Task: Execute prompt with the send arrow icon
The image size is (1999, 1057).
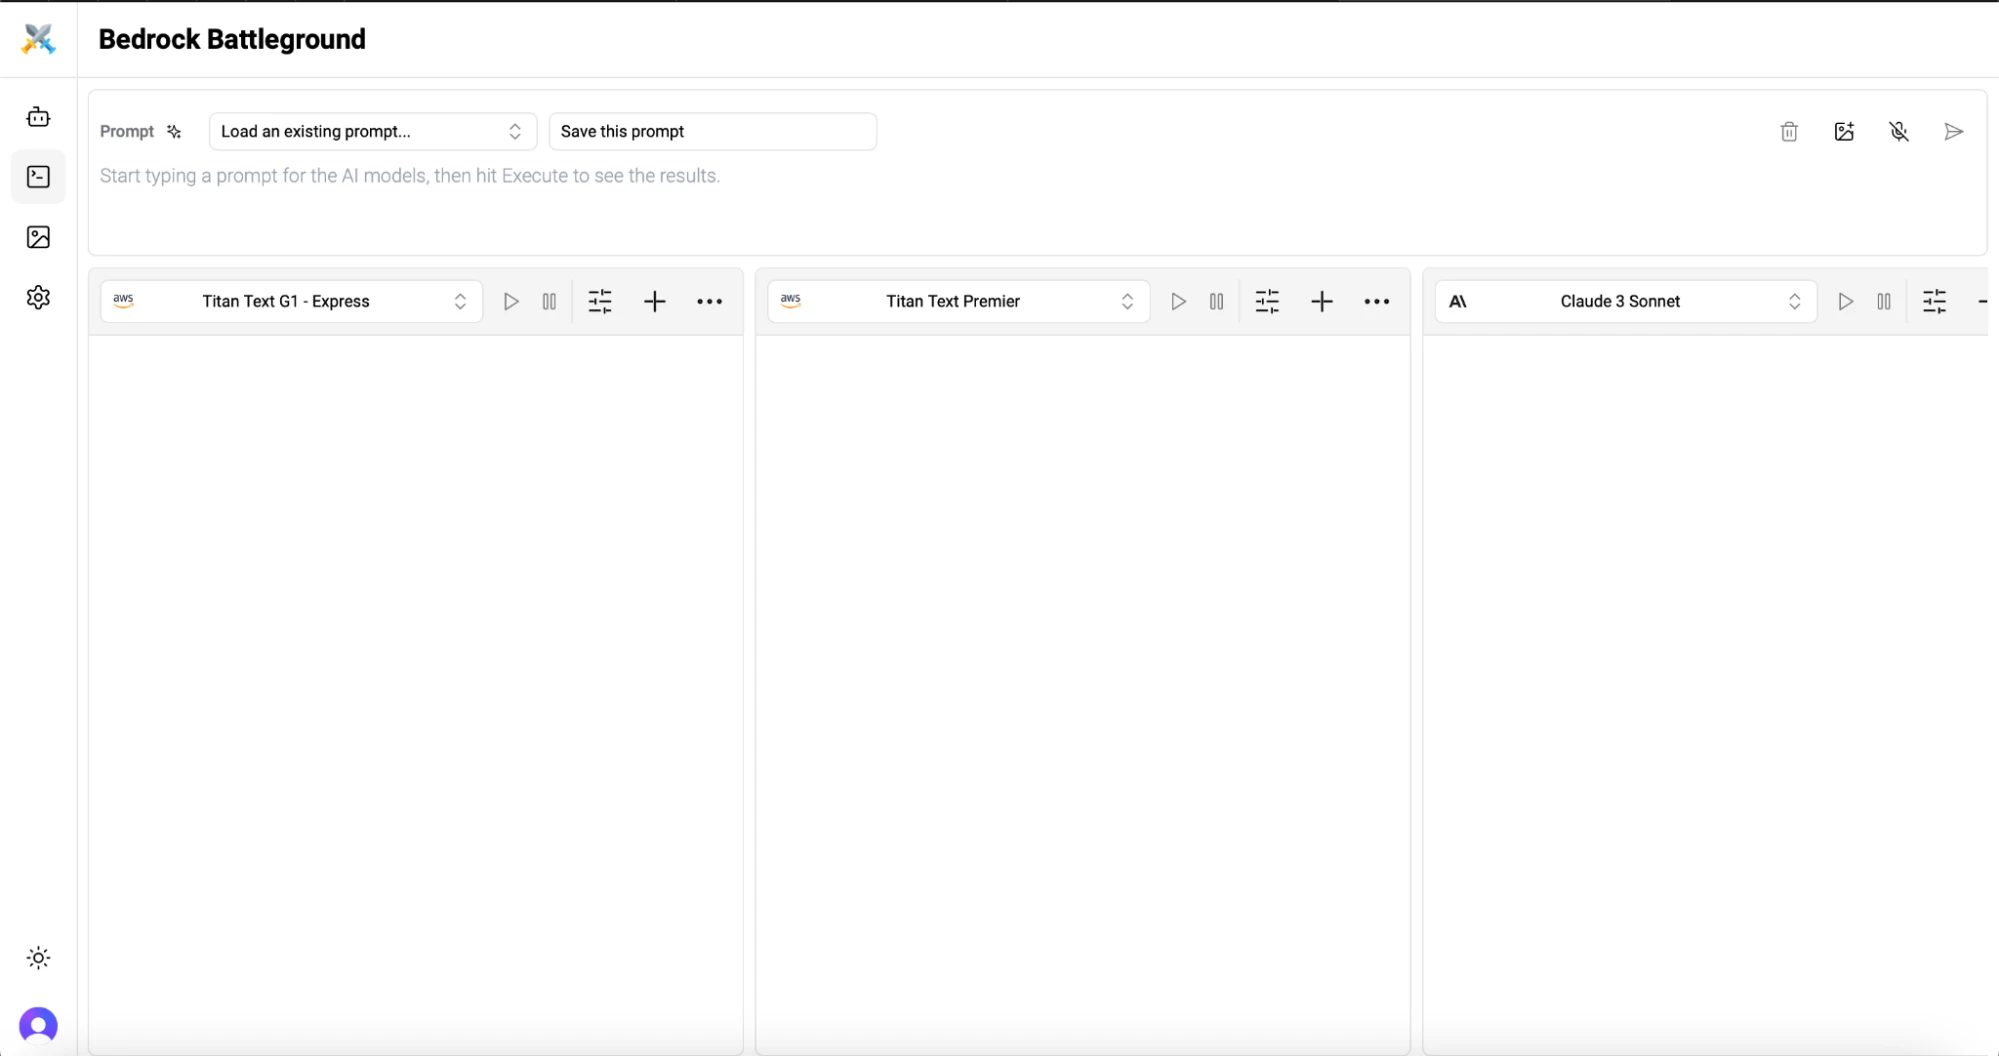Action: [x=1953, y=131]
